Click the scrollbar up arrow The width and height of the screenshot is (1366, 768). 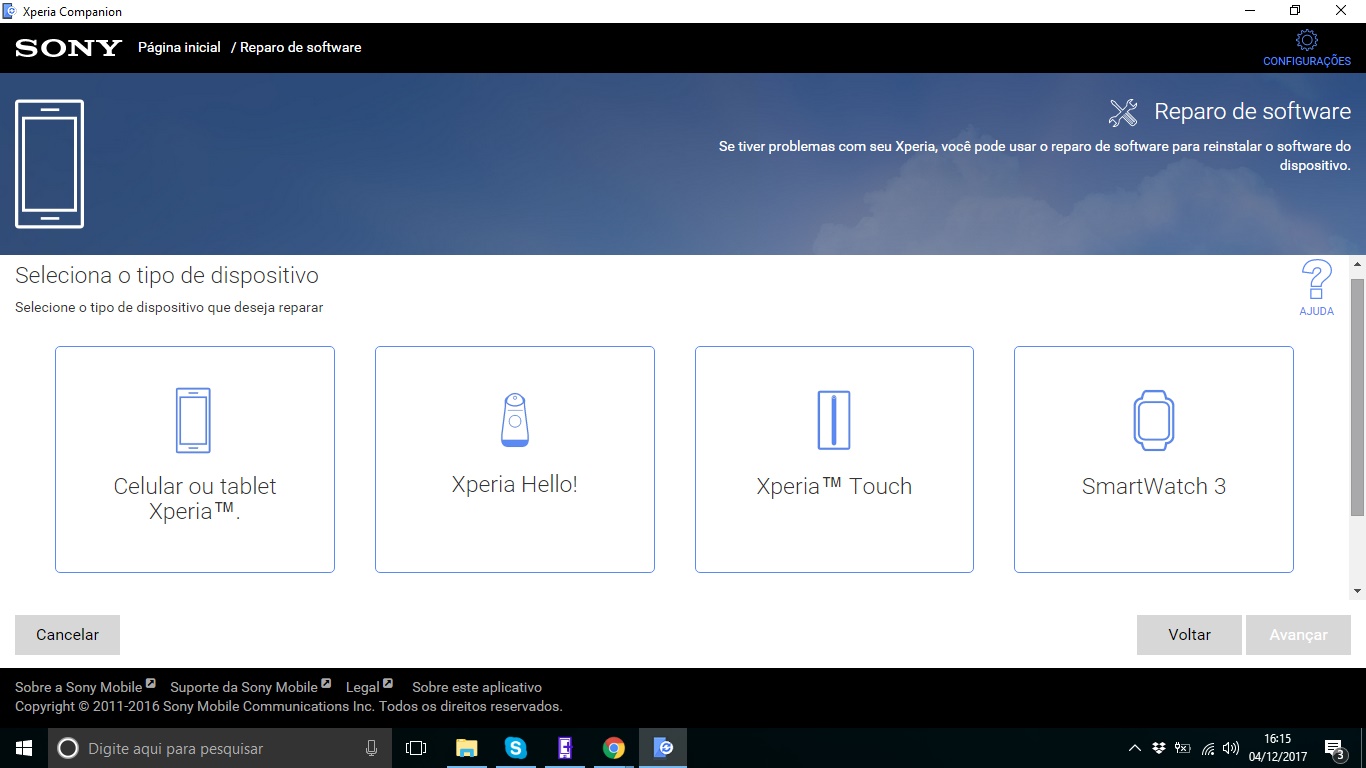(1358, 266)
